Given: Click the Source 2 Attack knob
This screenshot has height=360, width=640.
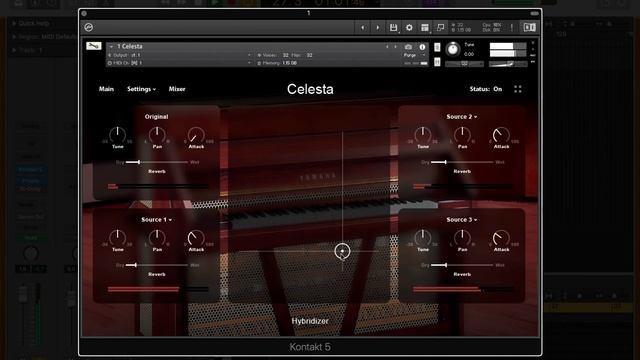Looking at the screenshot, I should point(501,135).
